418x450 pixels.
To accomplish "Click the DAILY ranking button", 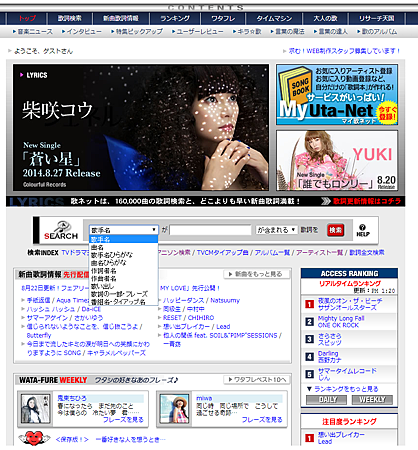I will (326, 400).
